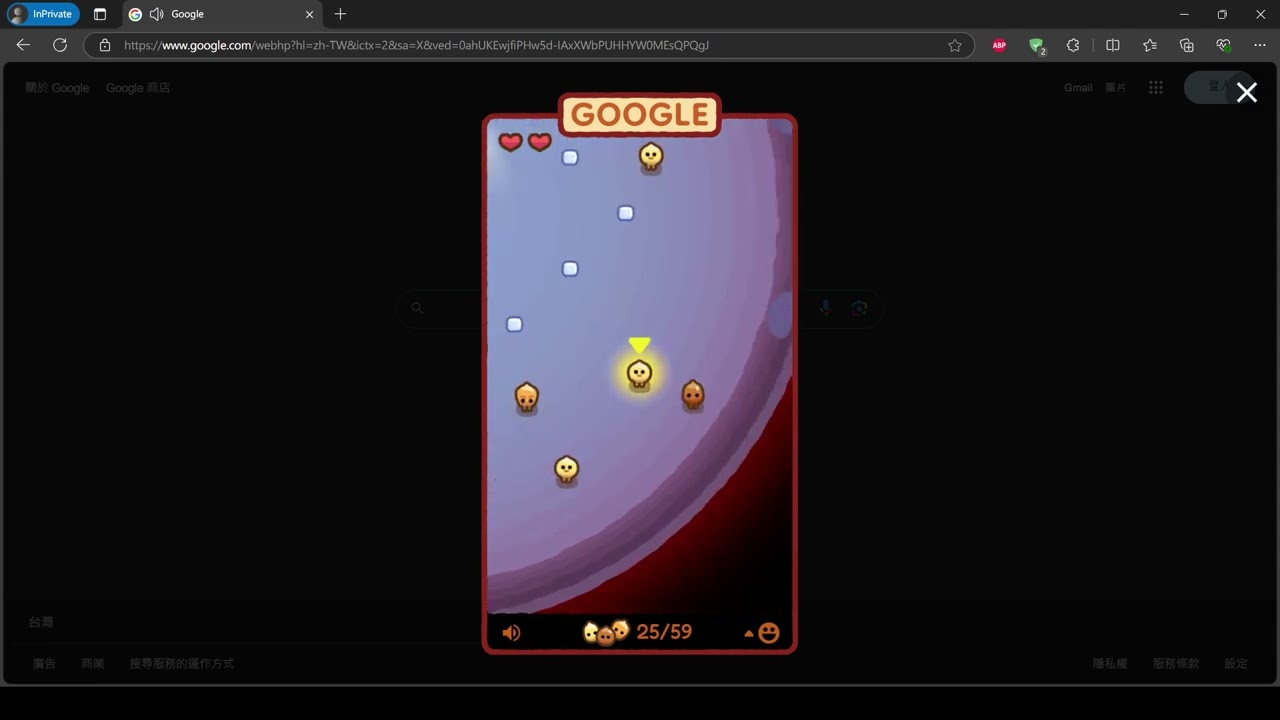Click the glowing highlighted skull ghost
Image resolution: width=1280 pixels, height=720 pixels.
pyautogui.click(x=639, y=374)
